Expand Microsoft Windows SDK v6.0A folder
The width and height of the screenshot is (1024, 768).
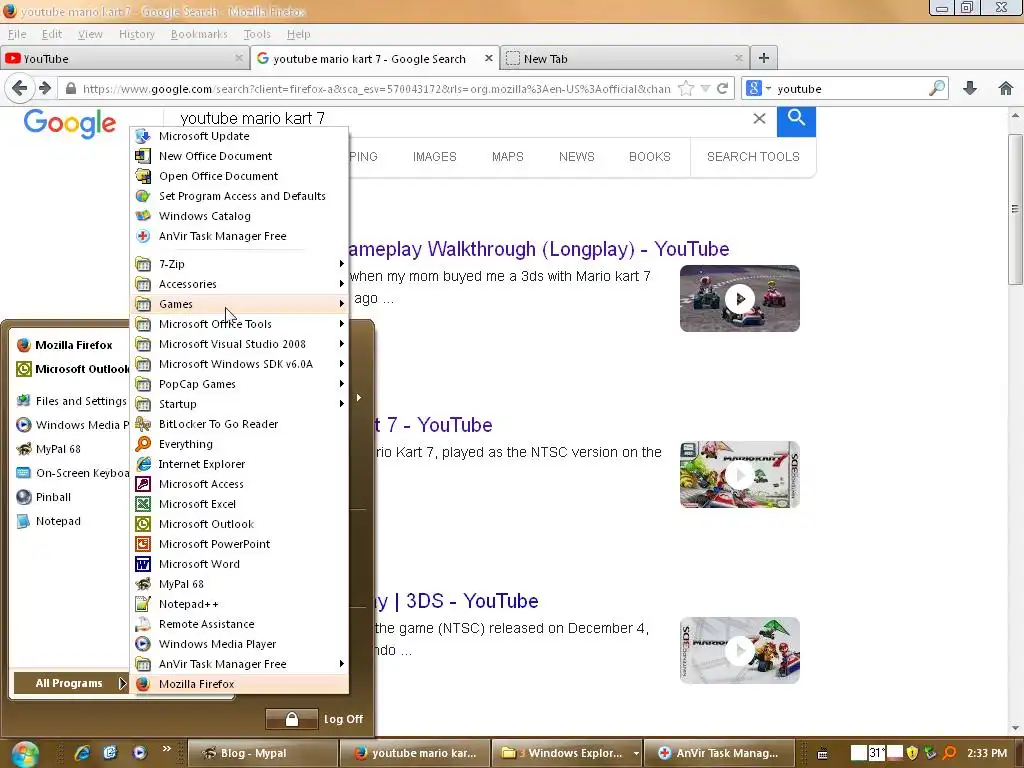point(239,364)
